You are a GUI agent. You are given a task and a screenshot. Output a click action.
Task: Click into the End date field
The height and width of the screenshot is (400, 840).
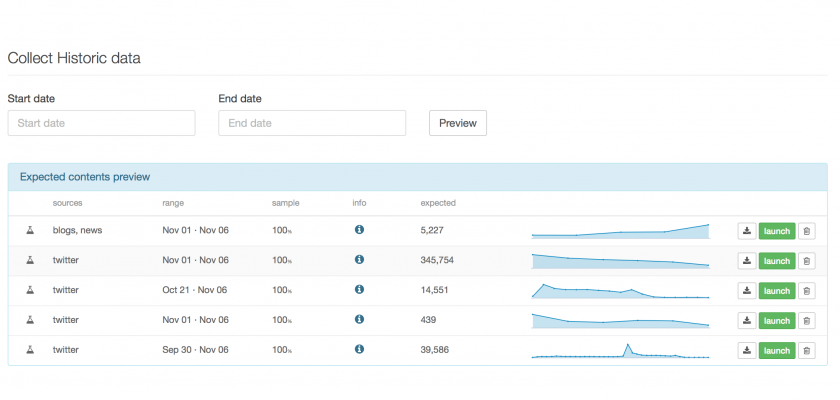[x=312, y=123]
